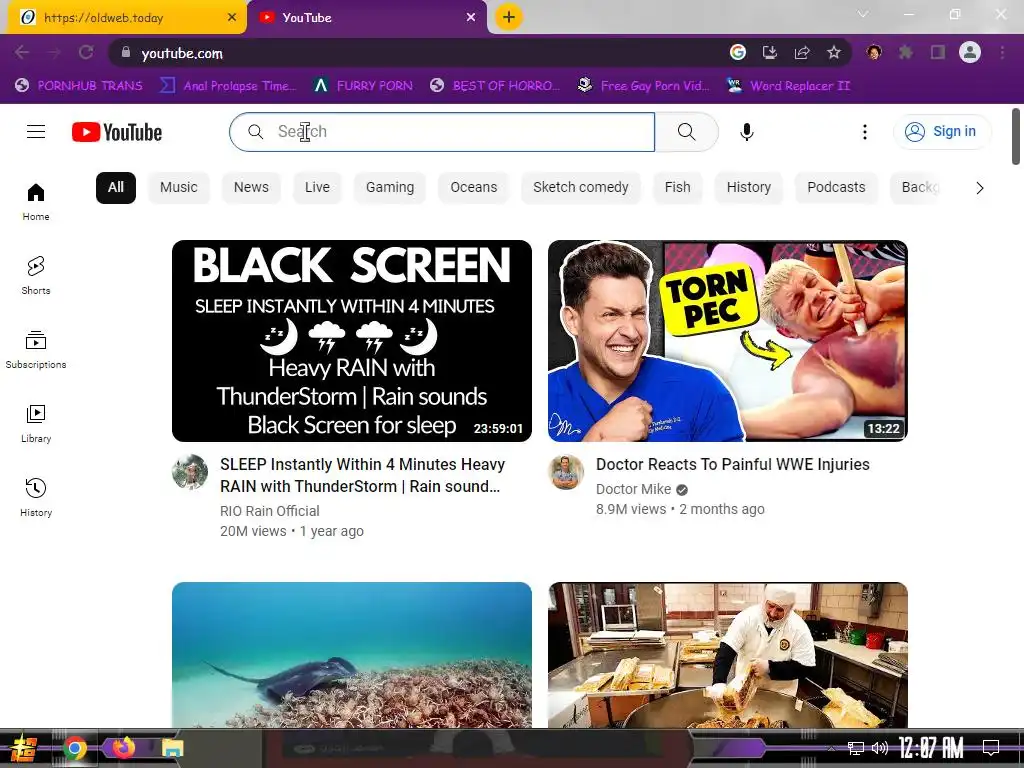Open Torn Pec WWE injuries thumbnail
The height and width of the screenshot is (768, 1024).
(728, 341)
